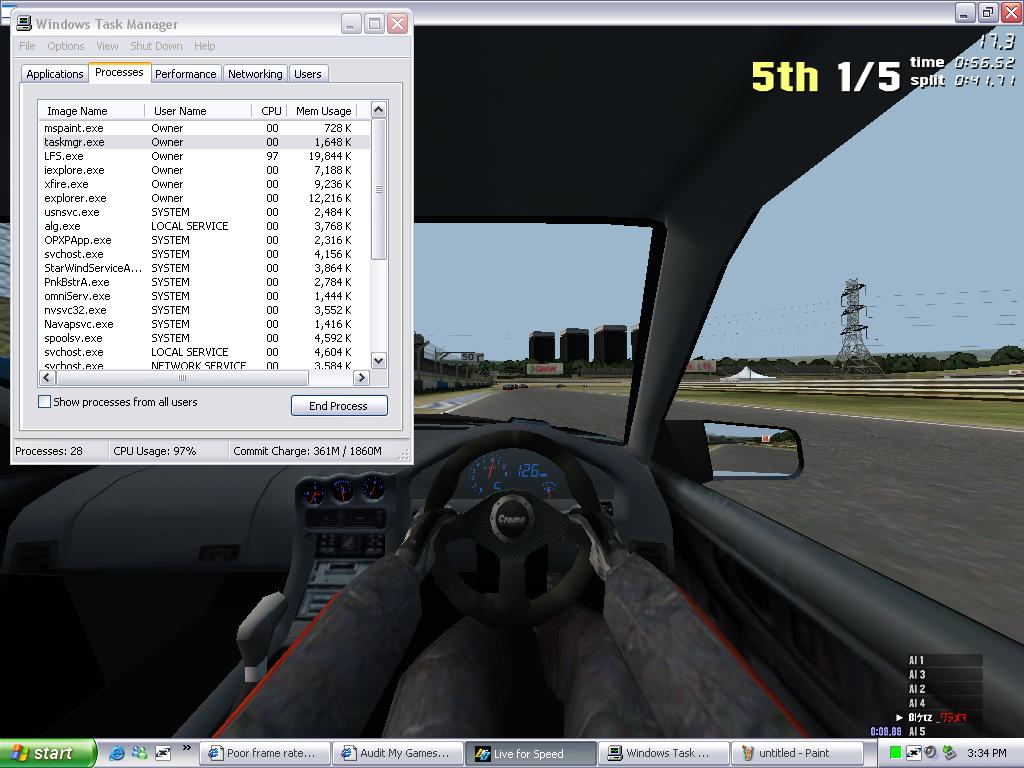Screen dimensions: 1024x768
Task: Click the 19,844 K memory value
Action: pos(330,156)
